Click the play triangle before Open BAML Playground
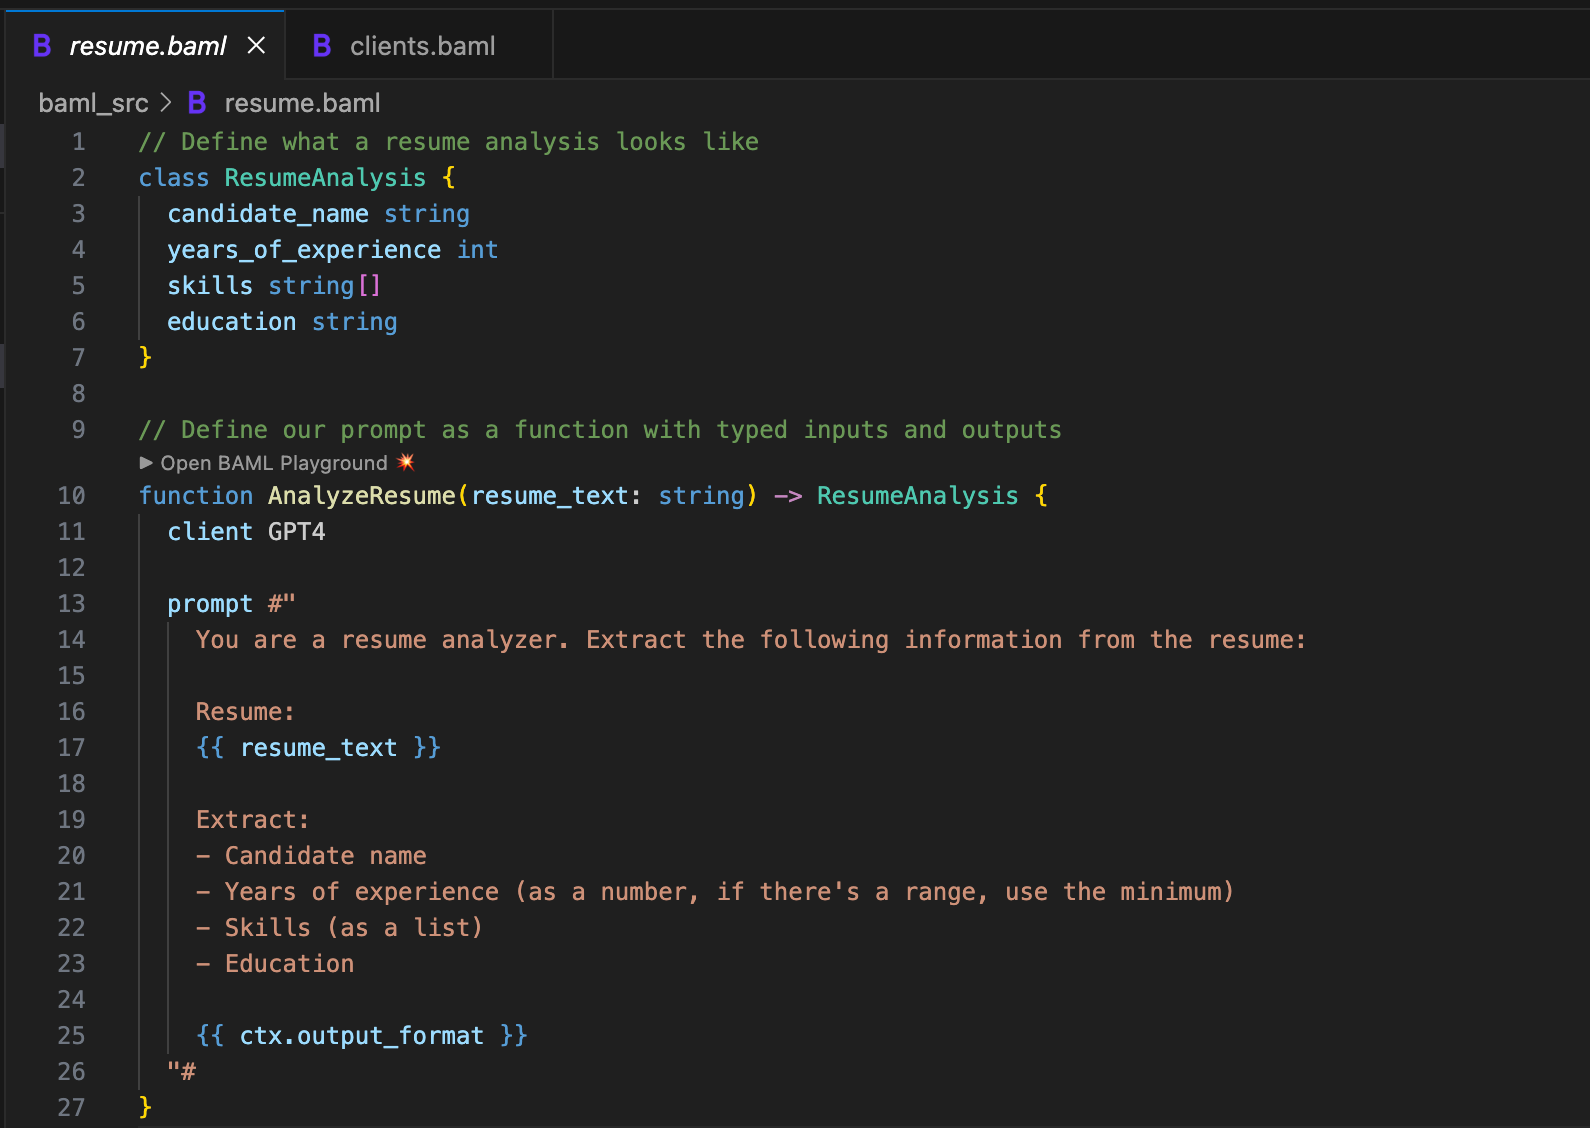The height and width of the screenshot is (1128, 1590). (x=146, y=463)
